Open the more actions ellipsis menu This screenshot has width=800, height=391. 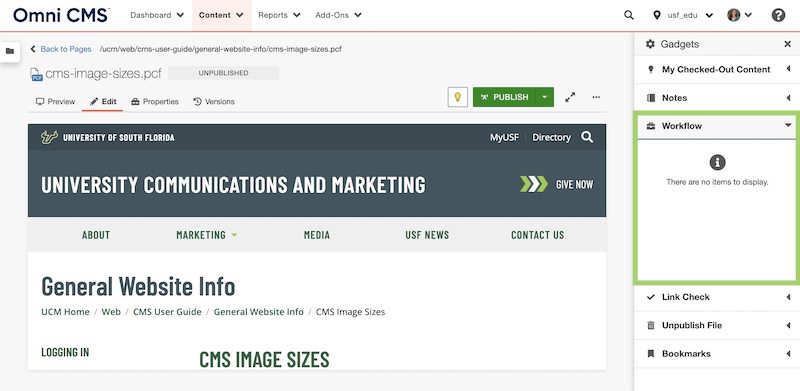tap(596, 97)
